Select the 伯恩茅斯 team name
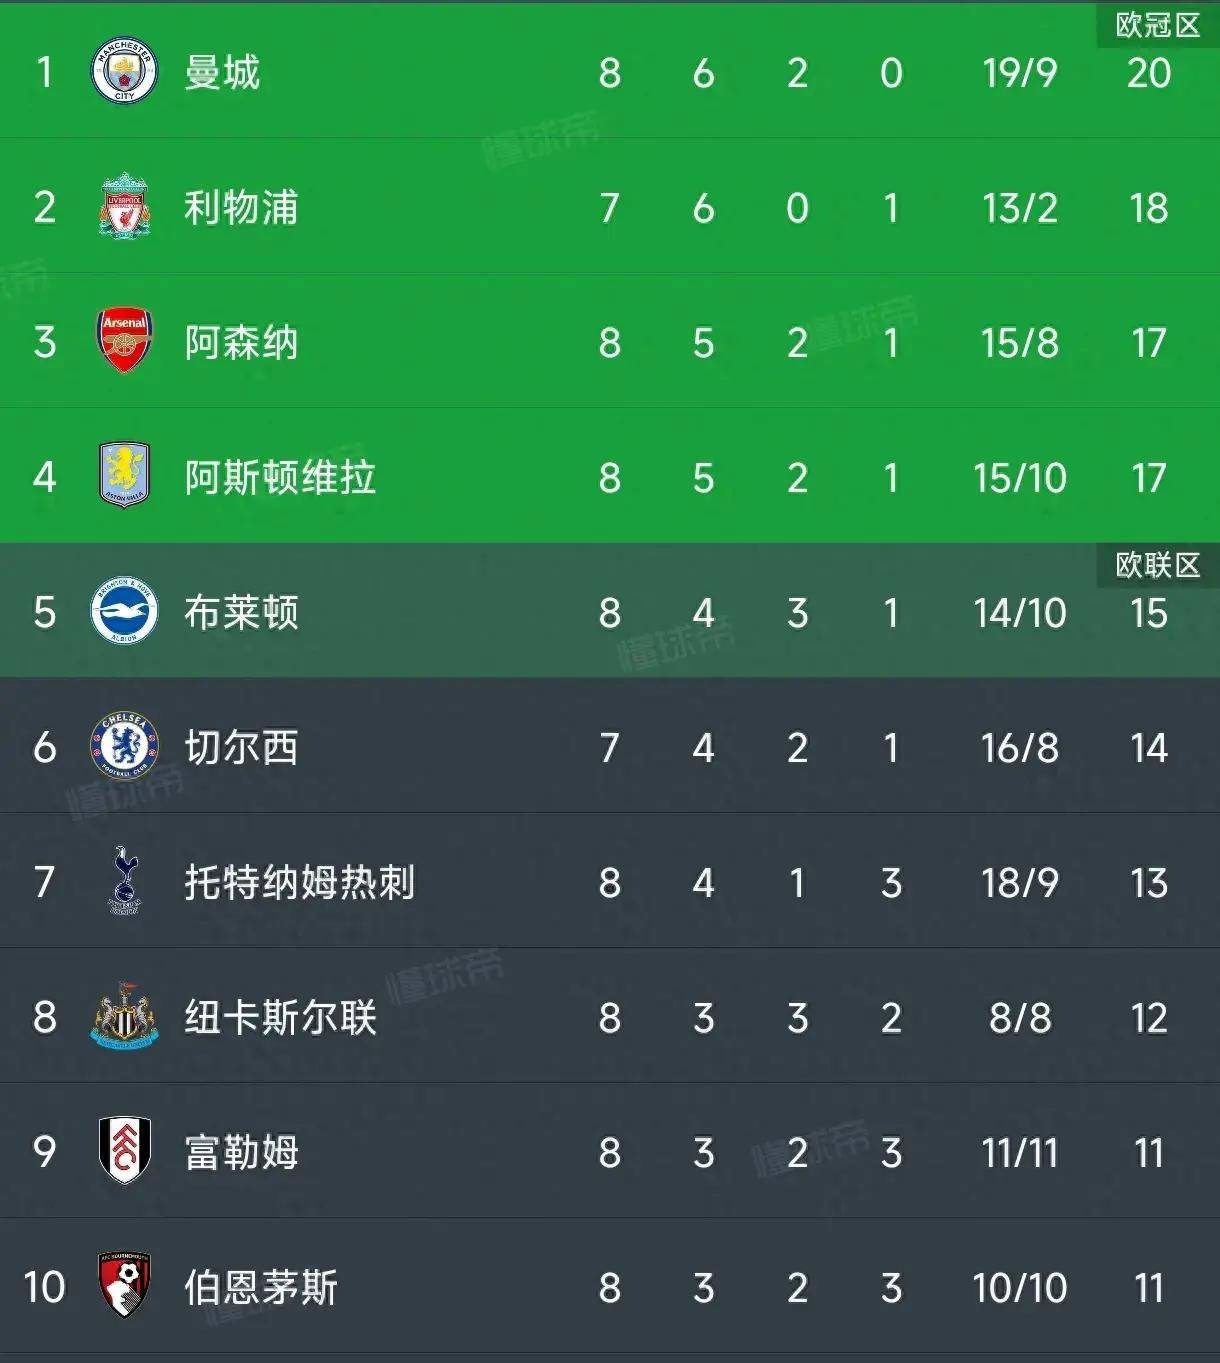Viewport: 1220px width, 1363px height. [x=261, y=1288]
